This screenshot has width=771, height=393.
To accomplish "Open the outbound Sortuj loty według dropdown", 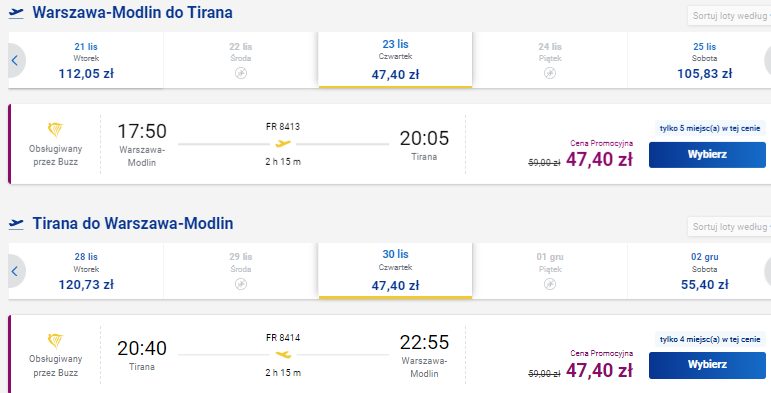I will pyautogui.click(x=729, y=16).
